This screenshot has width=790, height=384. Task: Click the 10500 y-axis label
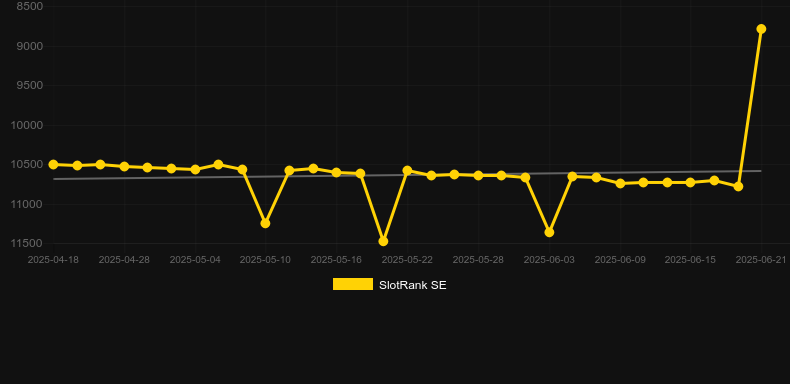click(x=27, y=165)
